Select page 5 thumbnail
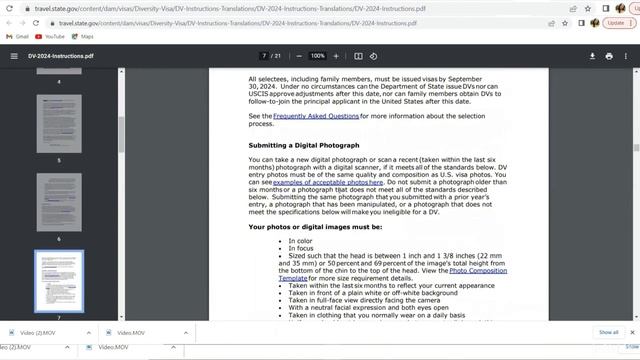Viewport: 640px width, 360px height. [59, 124]
